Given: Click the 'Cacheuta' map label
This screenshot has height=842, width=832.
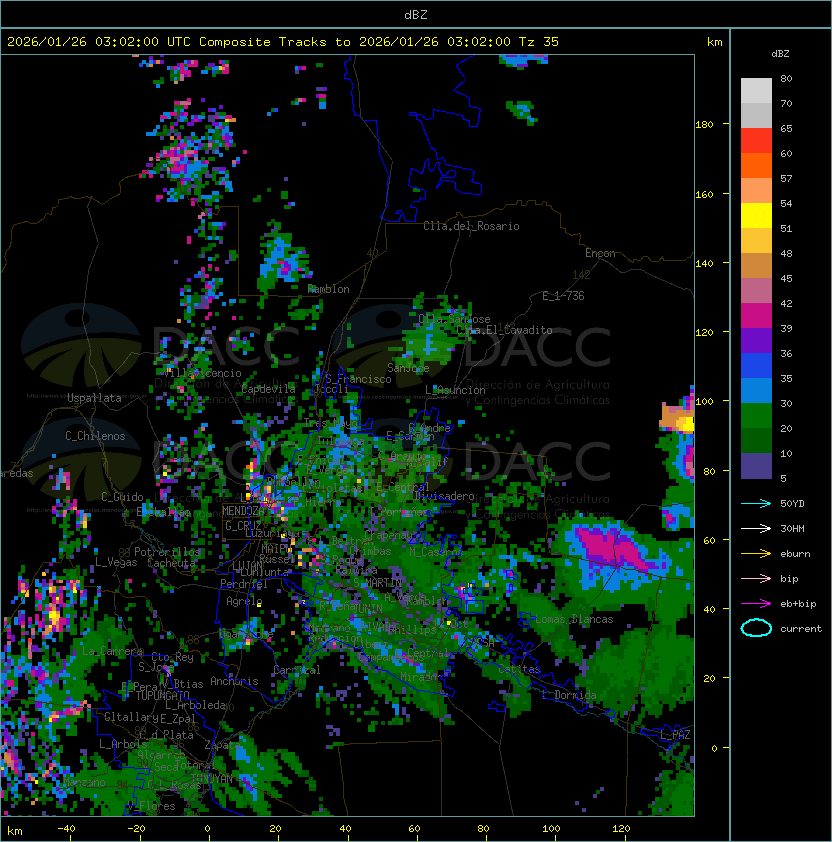Looking at the screenshot, I should coord(171,562).
